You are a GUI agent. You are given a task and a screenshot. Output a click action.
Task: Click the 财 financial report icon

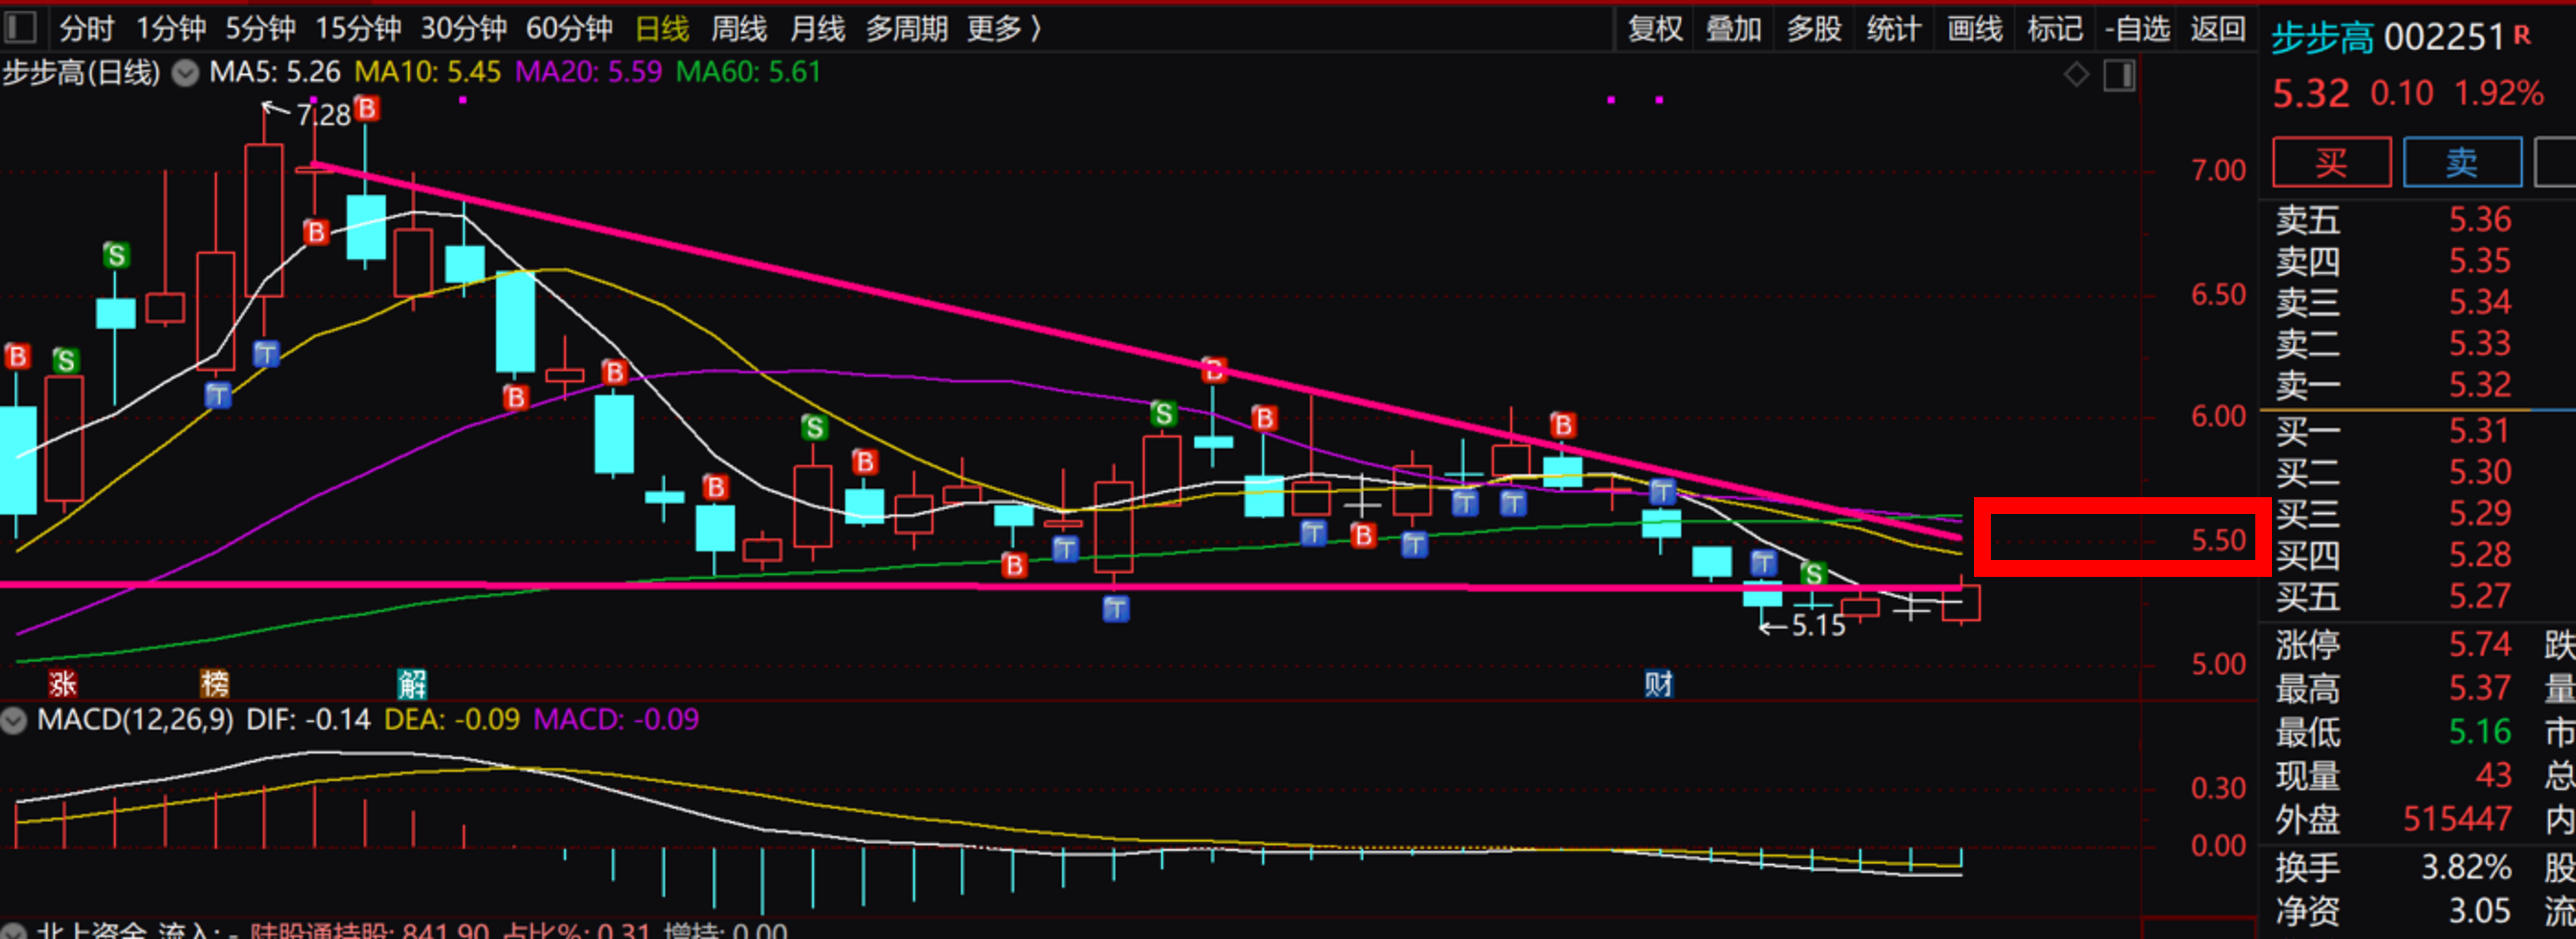coord(1658,684)
